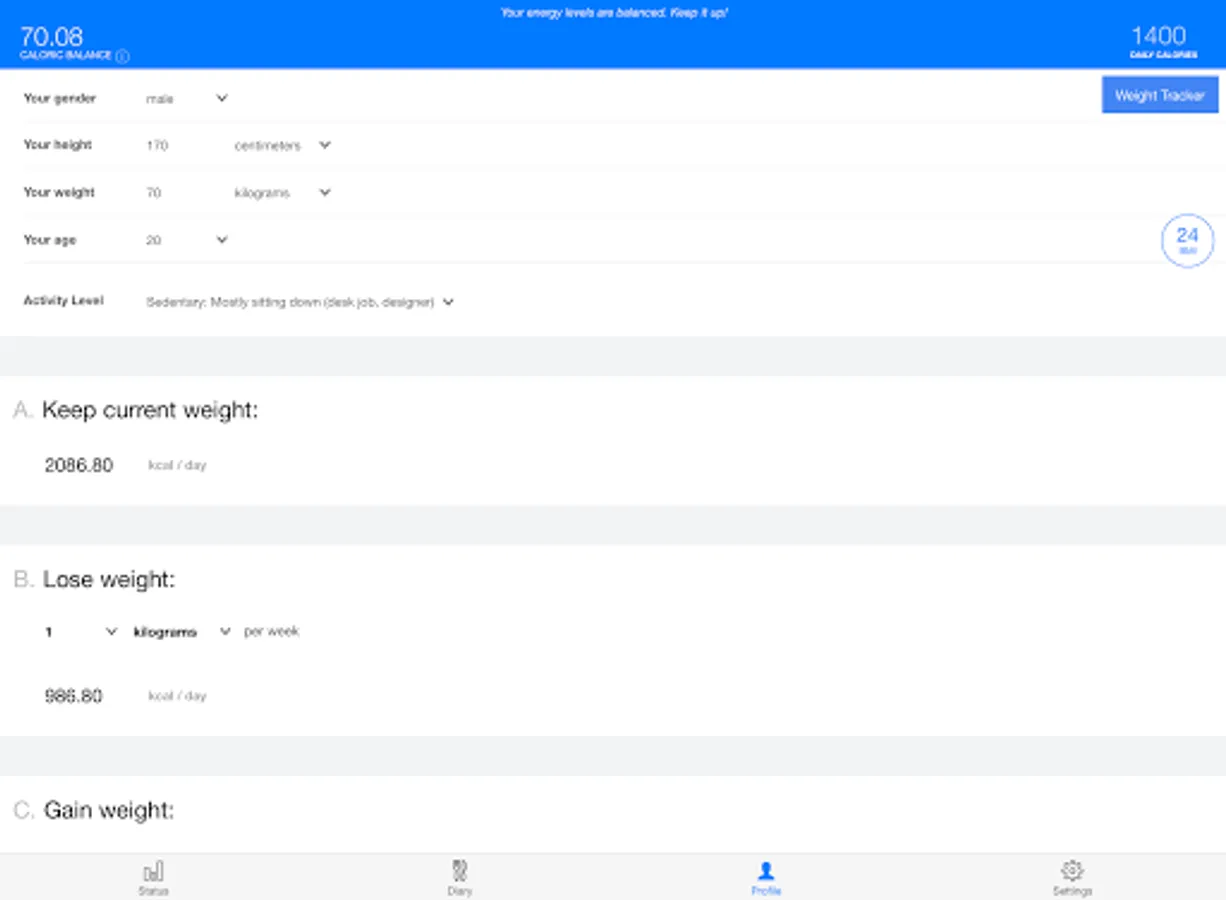Image resolution: width=1226 pixels, height=900 pixels.
Task: Change the lose weight kilograms unit dropdown
Action: point(182,632)
